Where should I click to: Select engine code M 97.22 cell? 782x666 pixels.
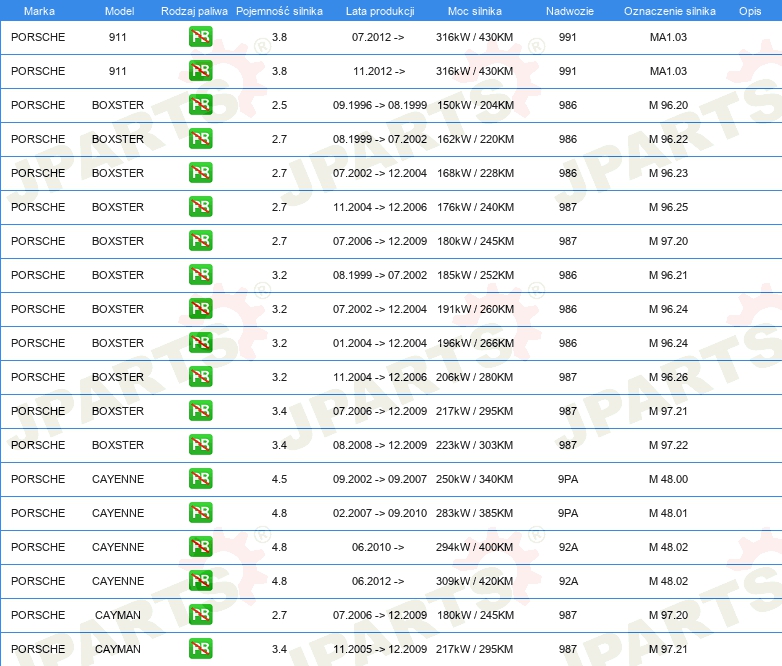[x=668, y=445]
